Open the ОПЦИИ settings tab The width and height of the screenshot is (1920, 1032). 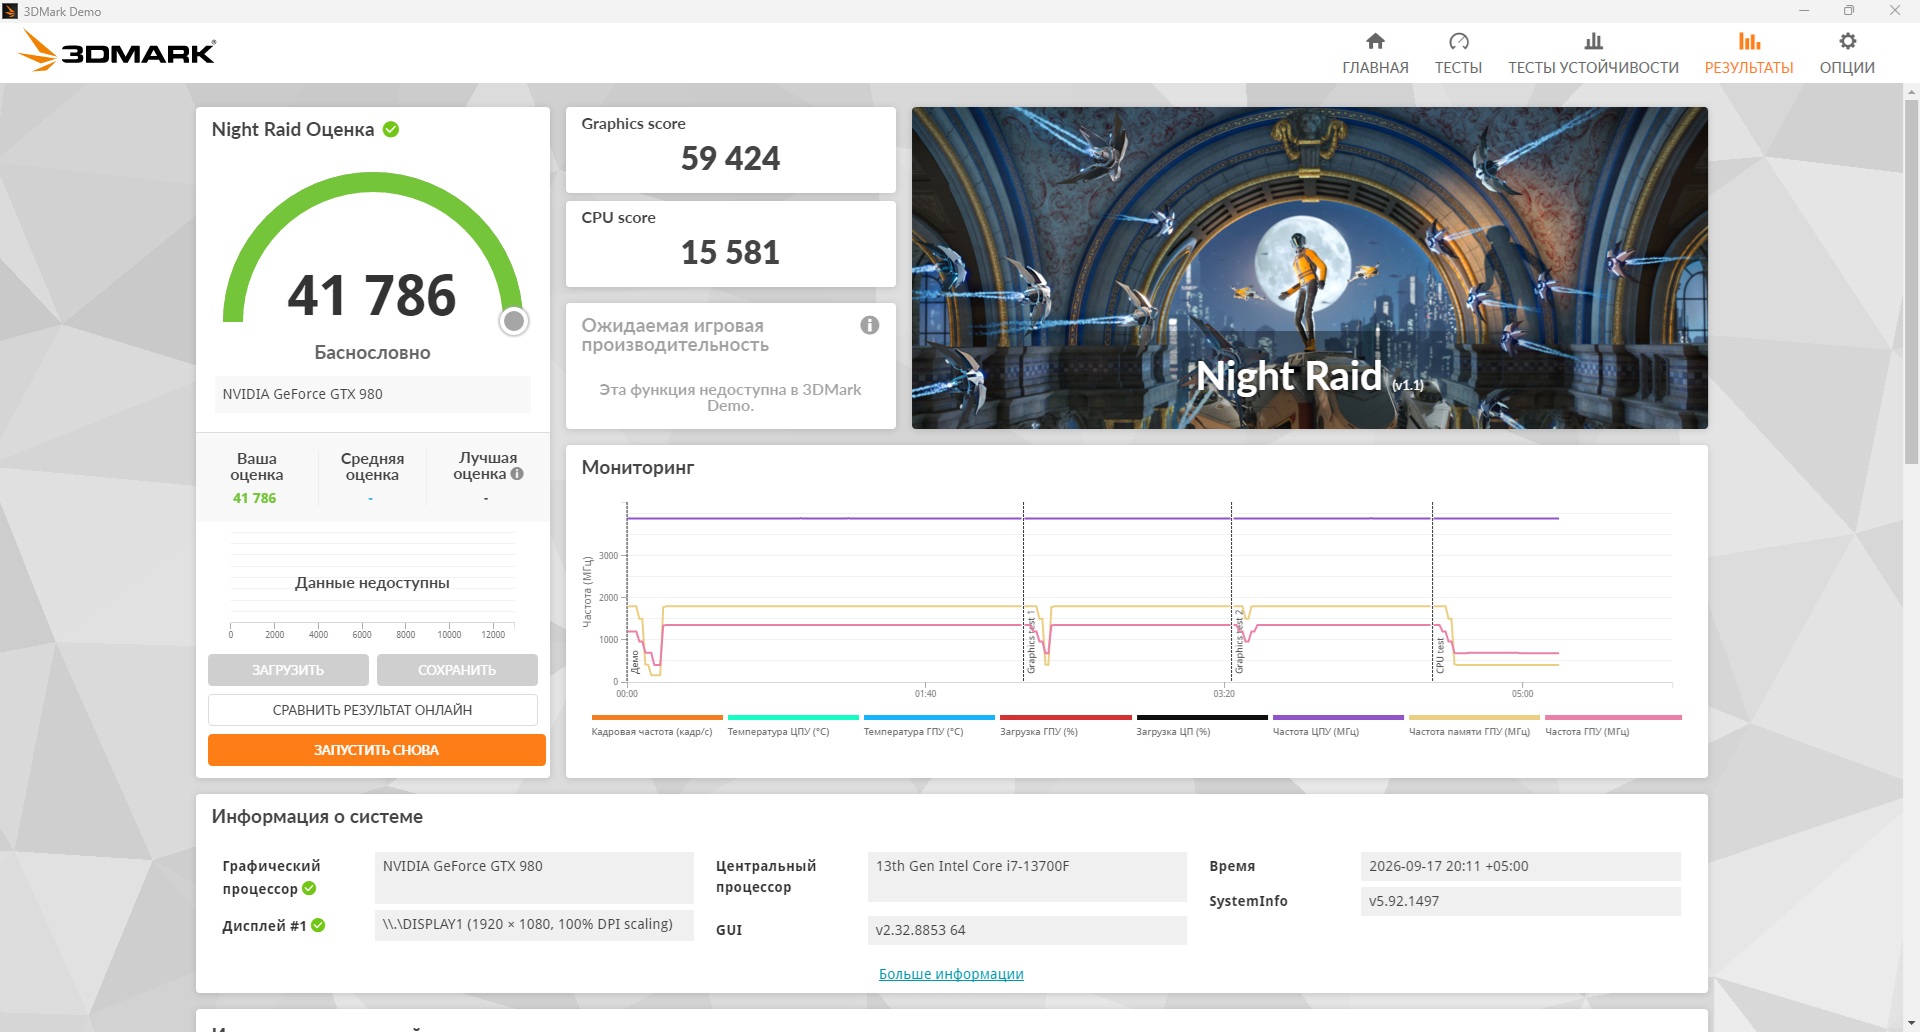(1847, 53)
